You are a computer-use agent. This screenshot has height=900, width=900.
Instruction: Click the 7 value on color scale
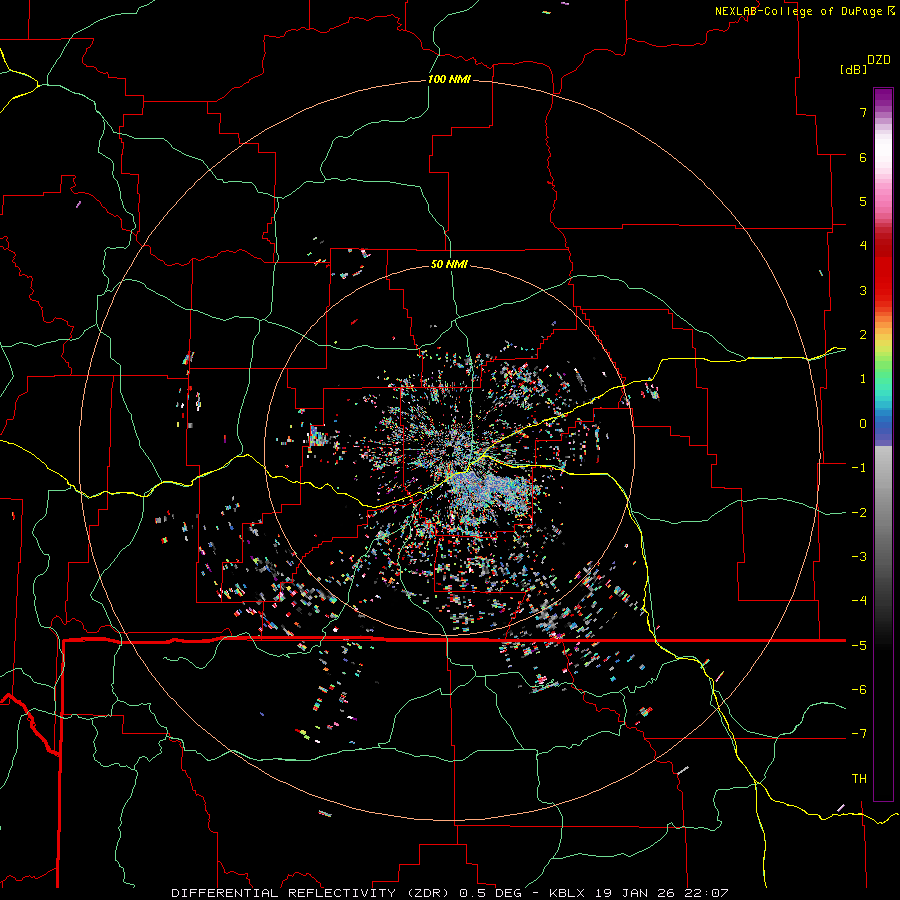coord(863,112)
